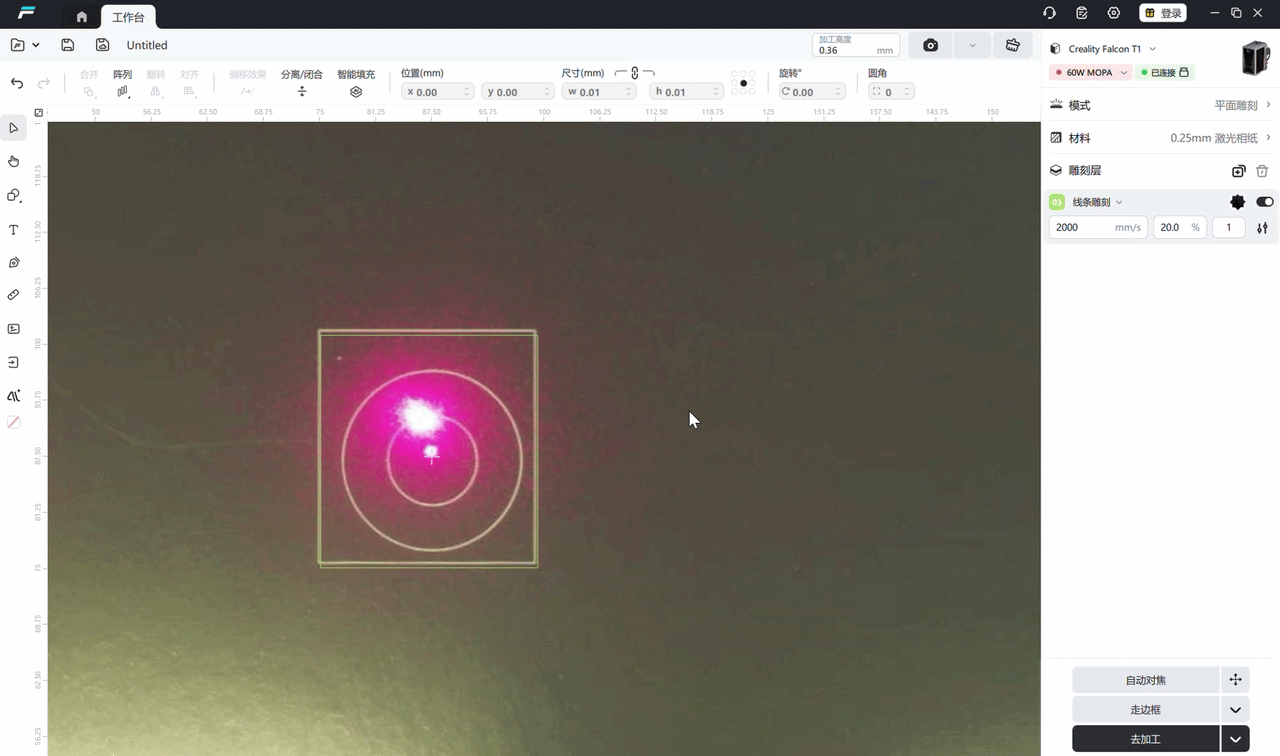Viewport: 1280px width, 756px height.
Task: Click the 分离/闭合 tool
Action: (x=302, y=83)
